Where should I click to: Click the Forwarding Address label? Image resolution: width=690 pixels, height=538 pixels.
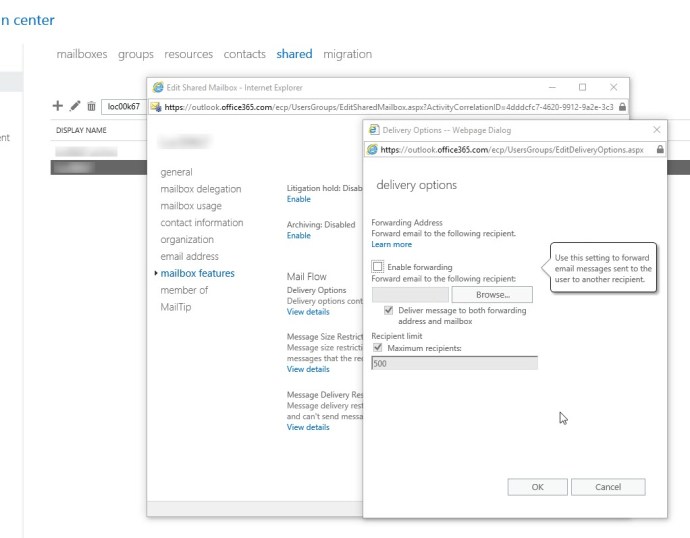(x=407, y=223)
